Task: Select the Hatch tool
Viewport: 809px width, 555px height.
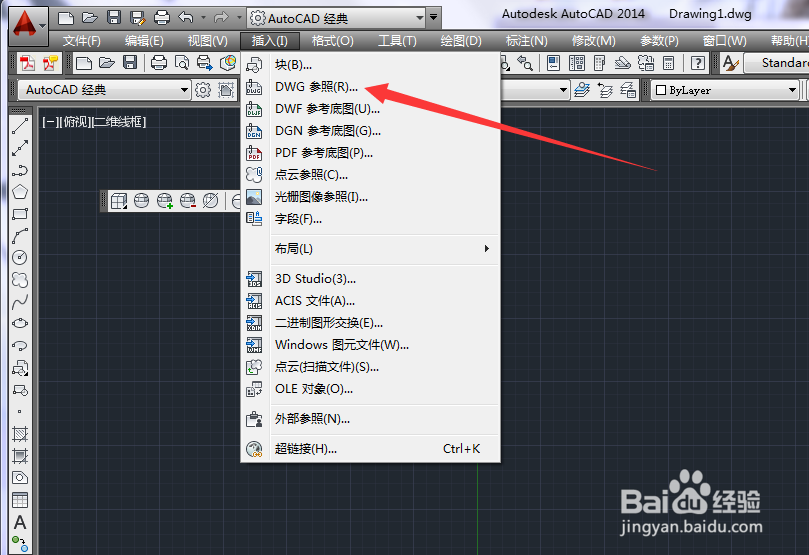Action: pos(20,434)
